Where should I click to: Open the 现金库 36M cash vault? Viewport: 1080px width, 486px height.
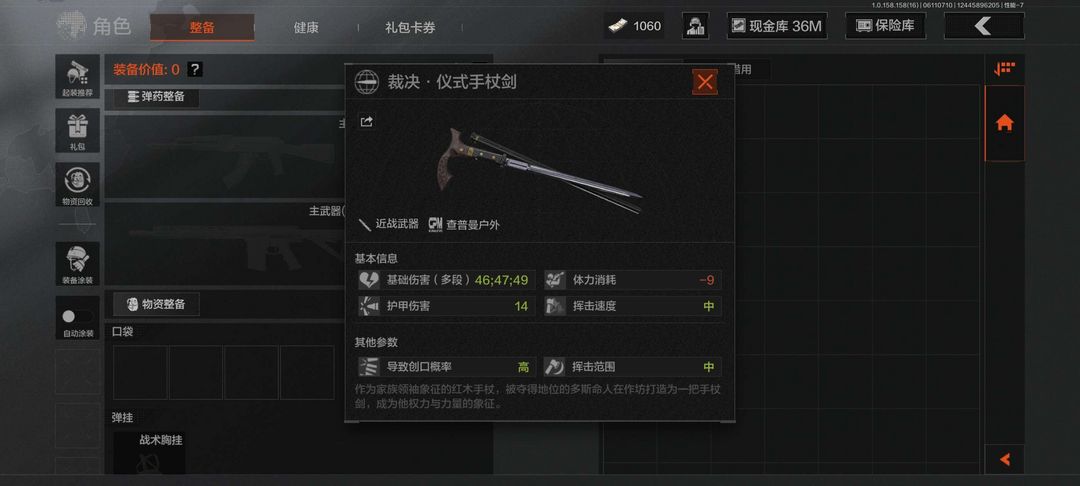click(x=777, y=26)
